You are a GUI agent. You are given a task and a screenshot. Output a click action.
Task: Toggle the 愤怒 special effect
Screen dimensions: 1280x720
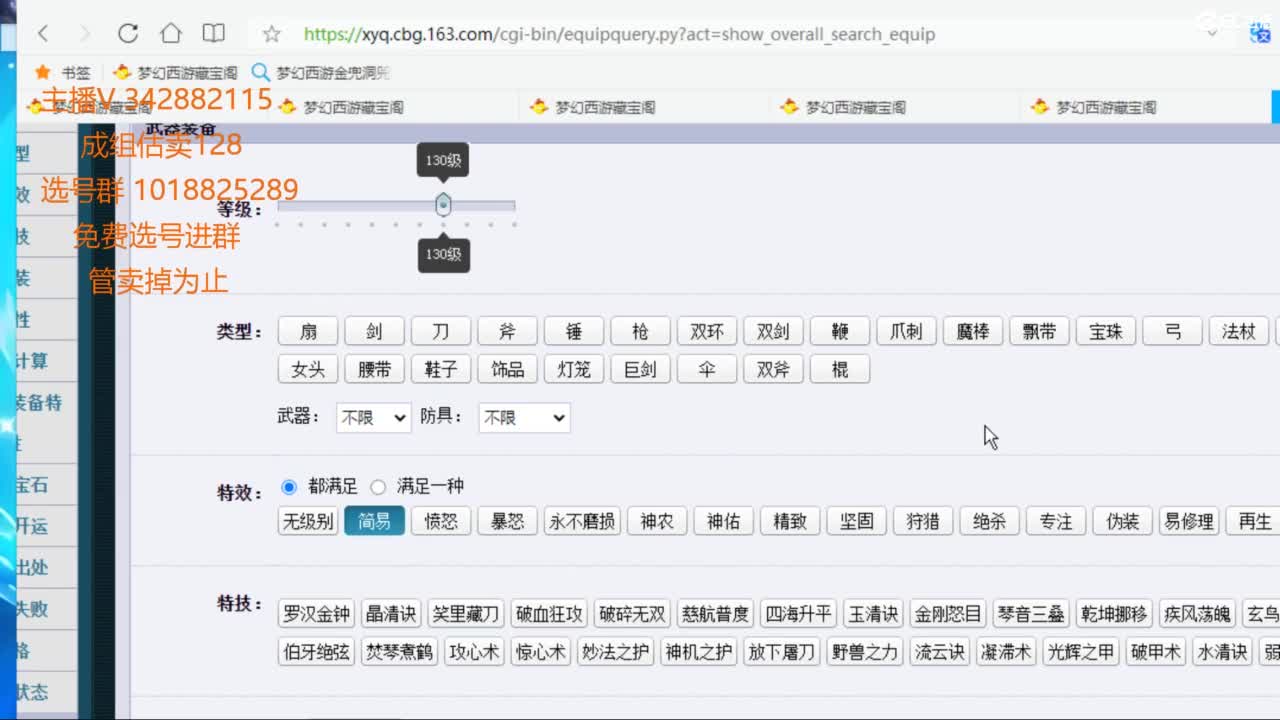tap(441, 521)
